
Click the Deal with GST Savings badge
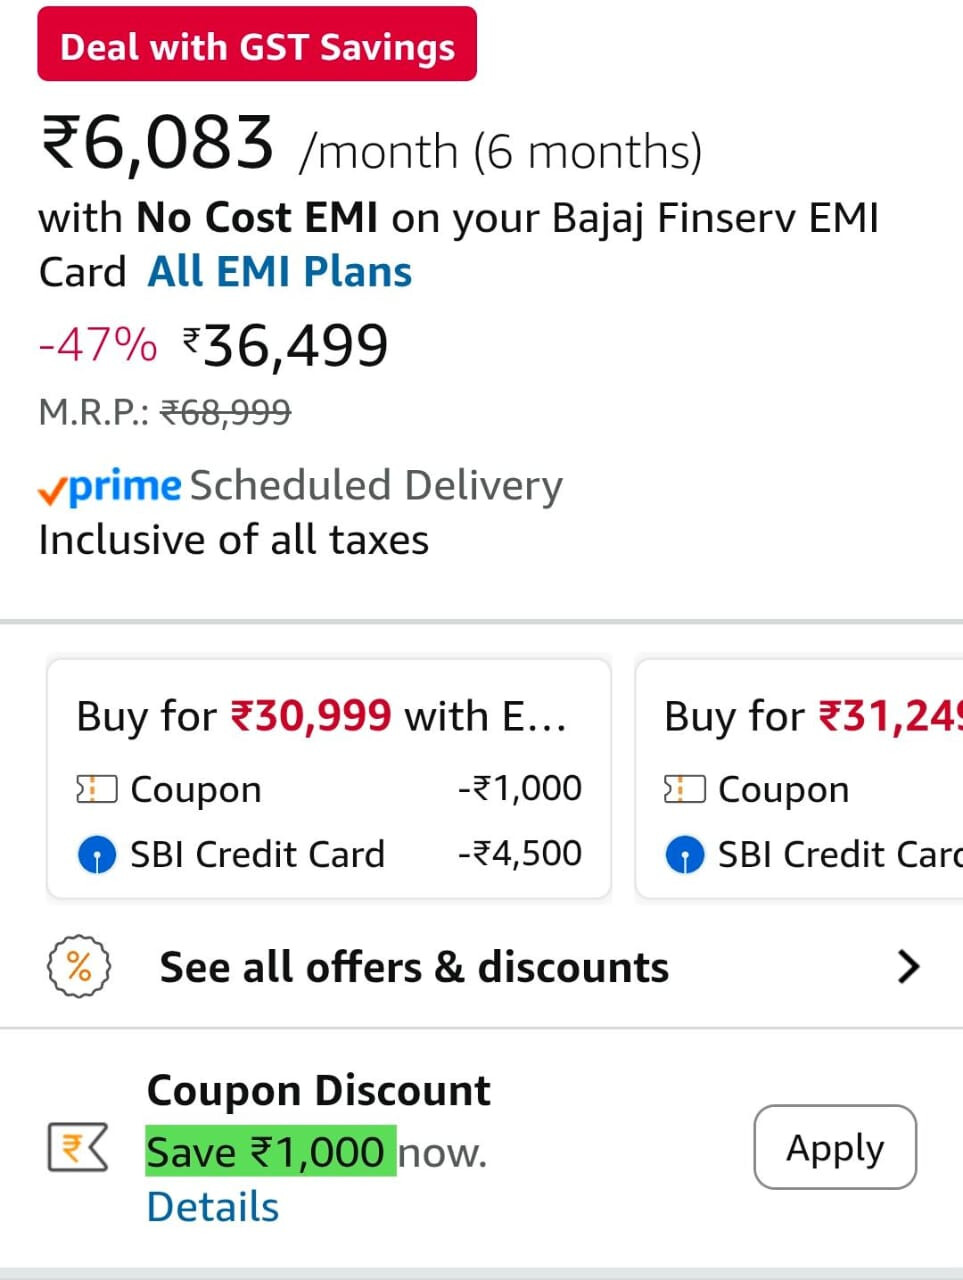pyautogui.click(x=257, y=45)
